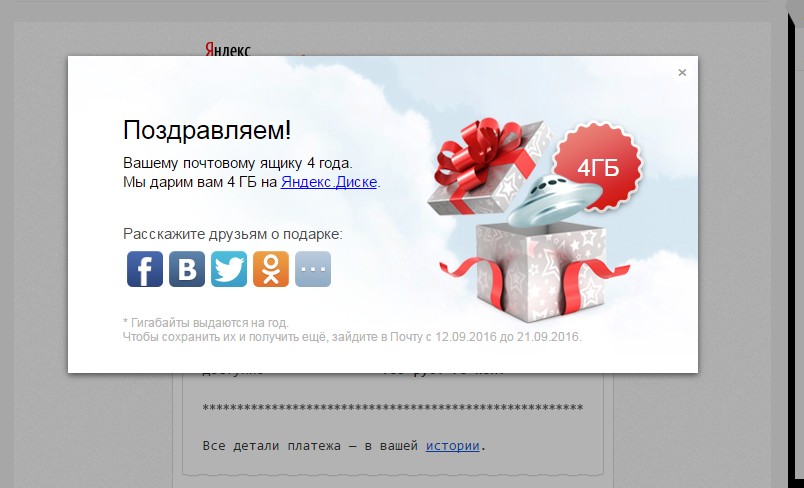804x488 pixels.
Task: Click the Вашему почтовому ящику 4 года line
Action: pos(238,164)
